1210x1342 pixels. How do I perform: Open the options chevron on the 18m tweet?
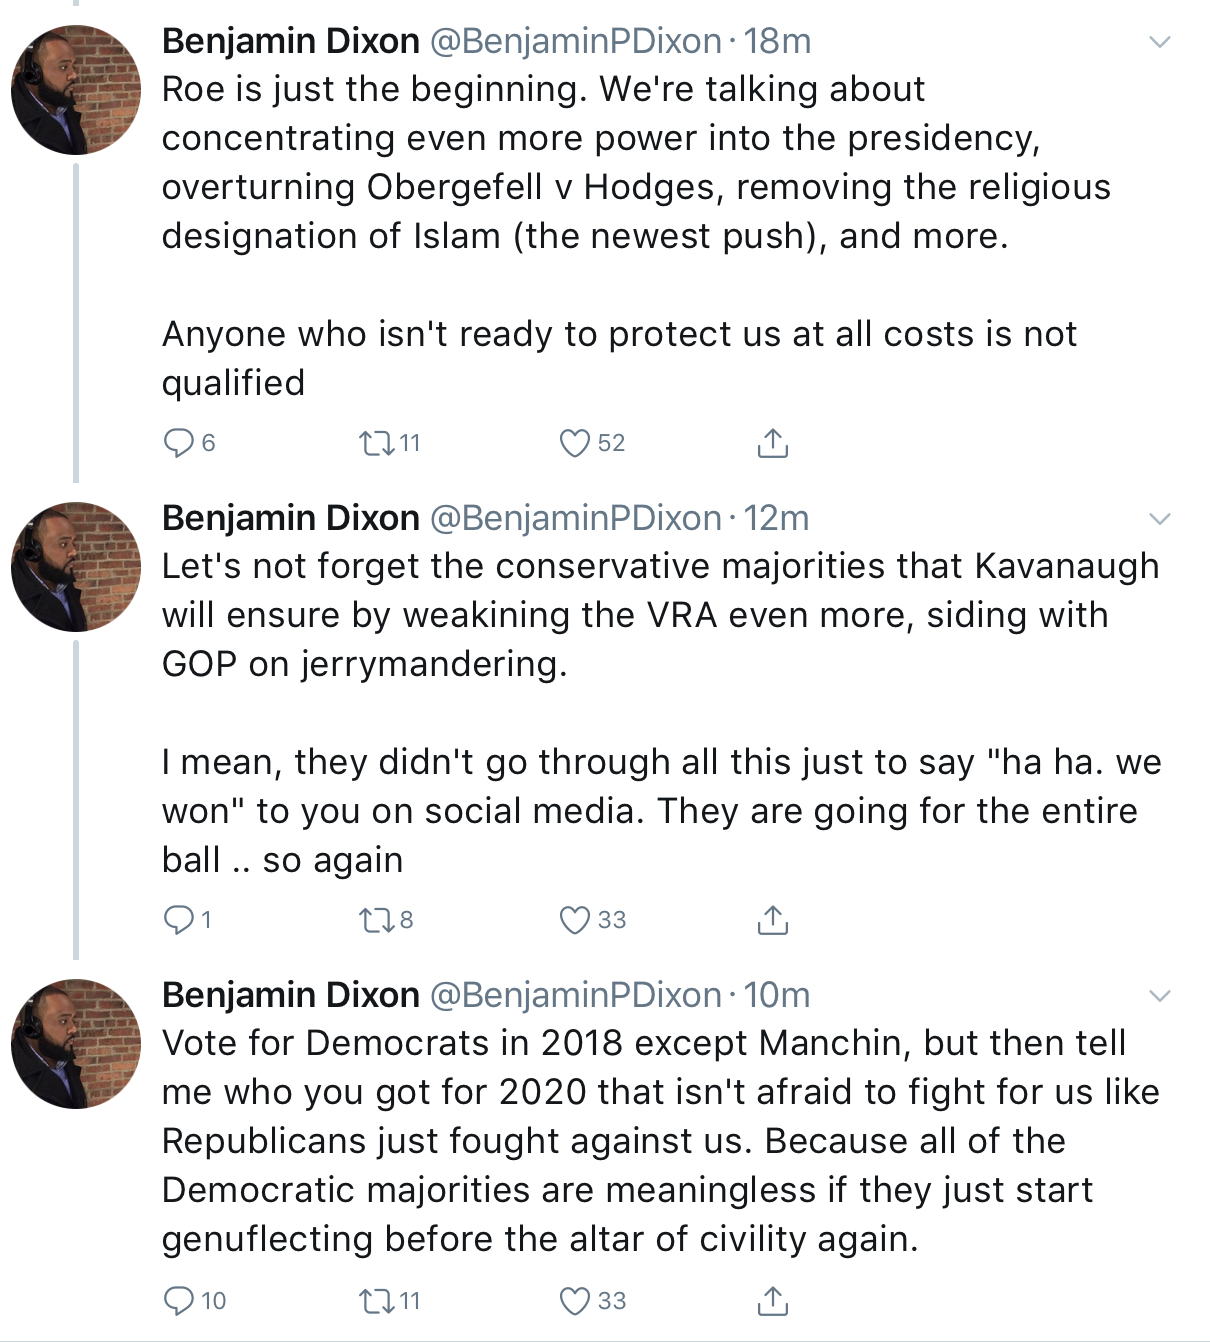[1159, 42]
